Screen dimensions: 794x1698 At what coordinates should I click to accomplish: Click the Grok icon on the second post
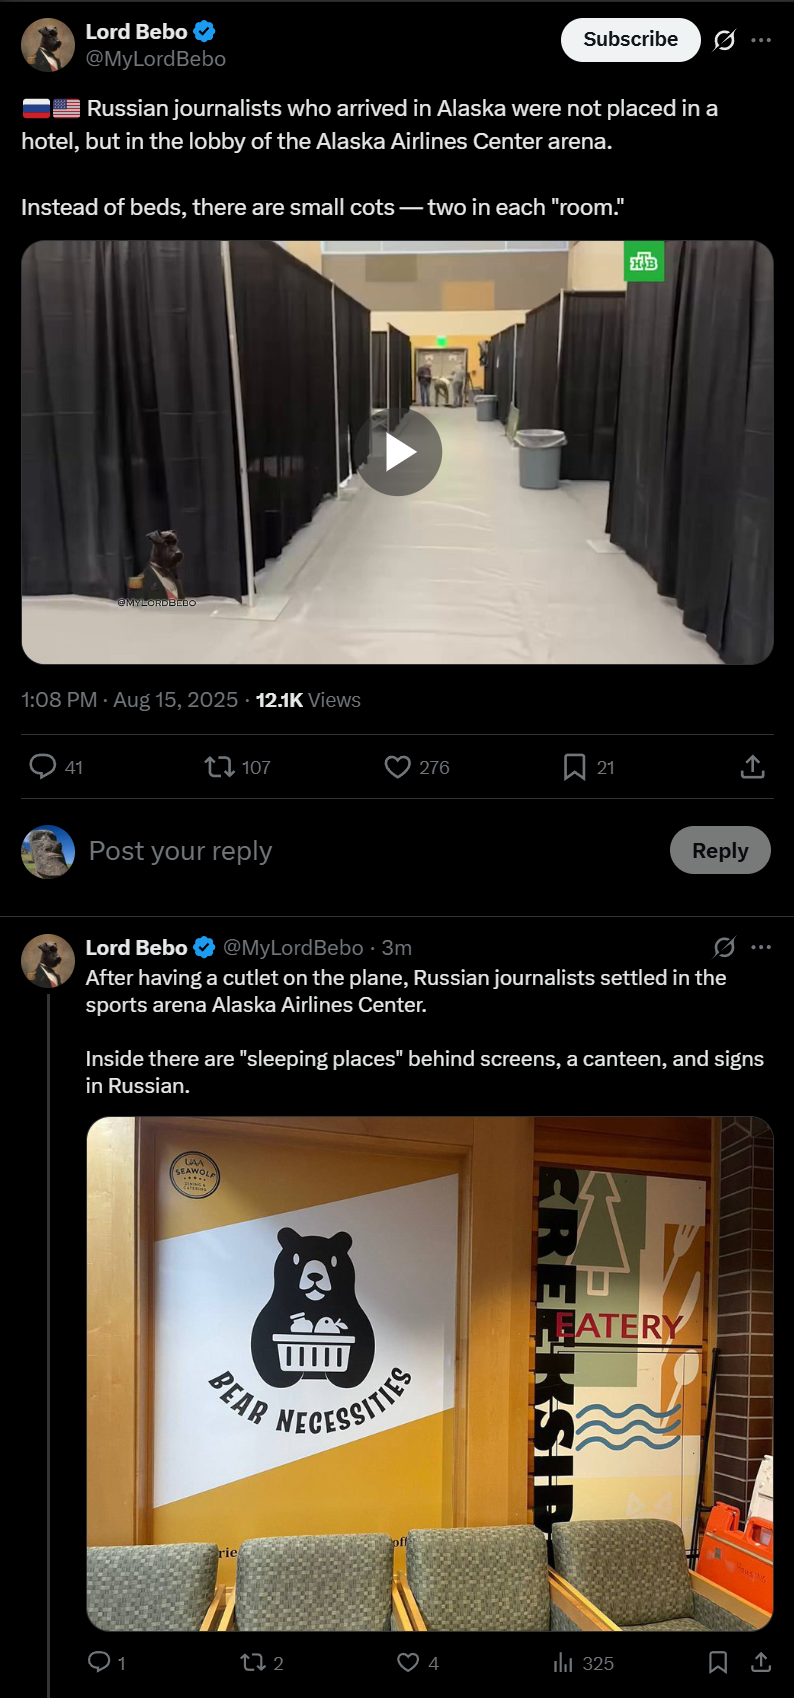pos(724,947)
